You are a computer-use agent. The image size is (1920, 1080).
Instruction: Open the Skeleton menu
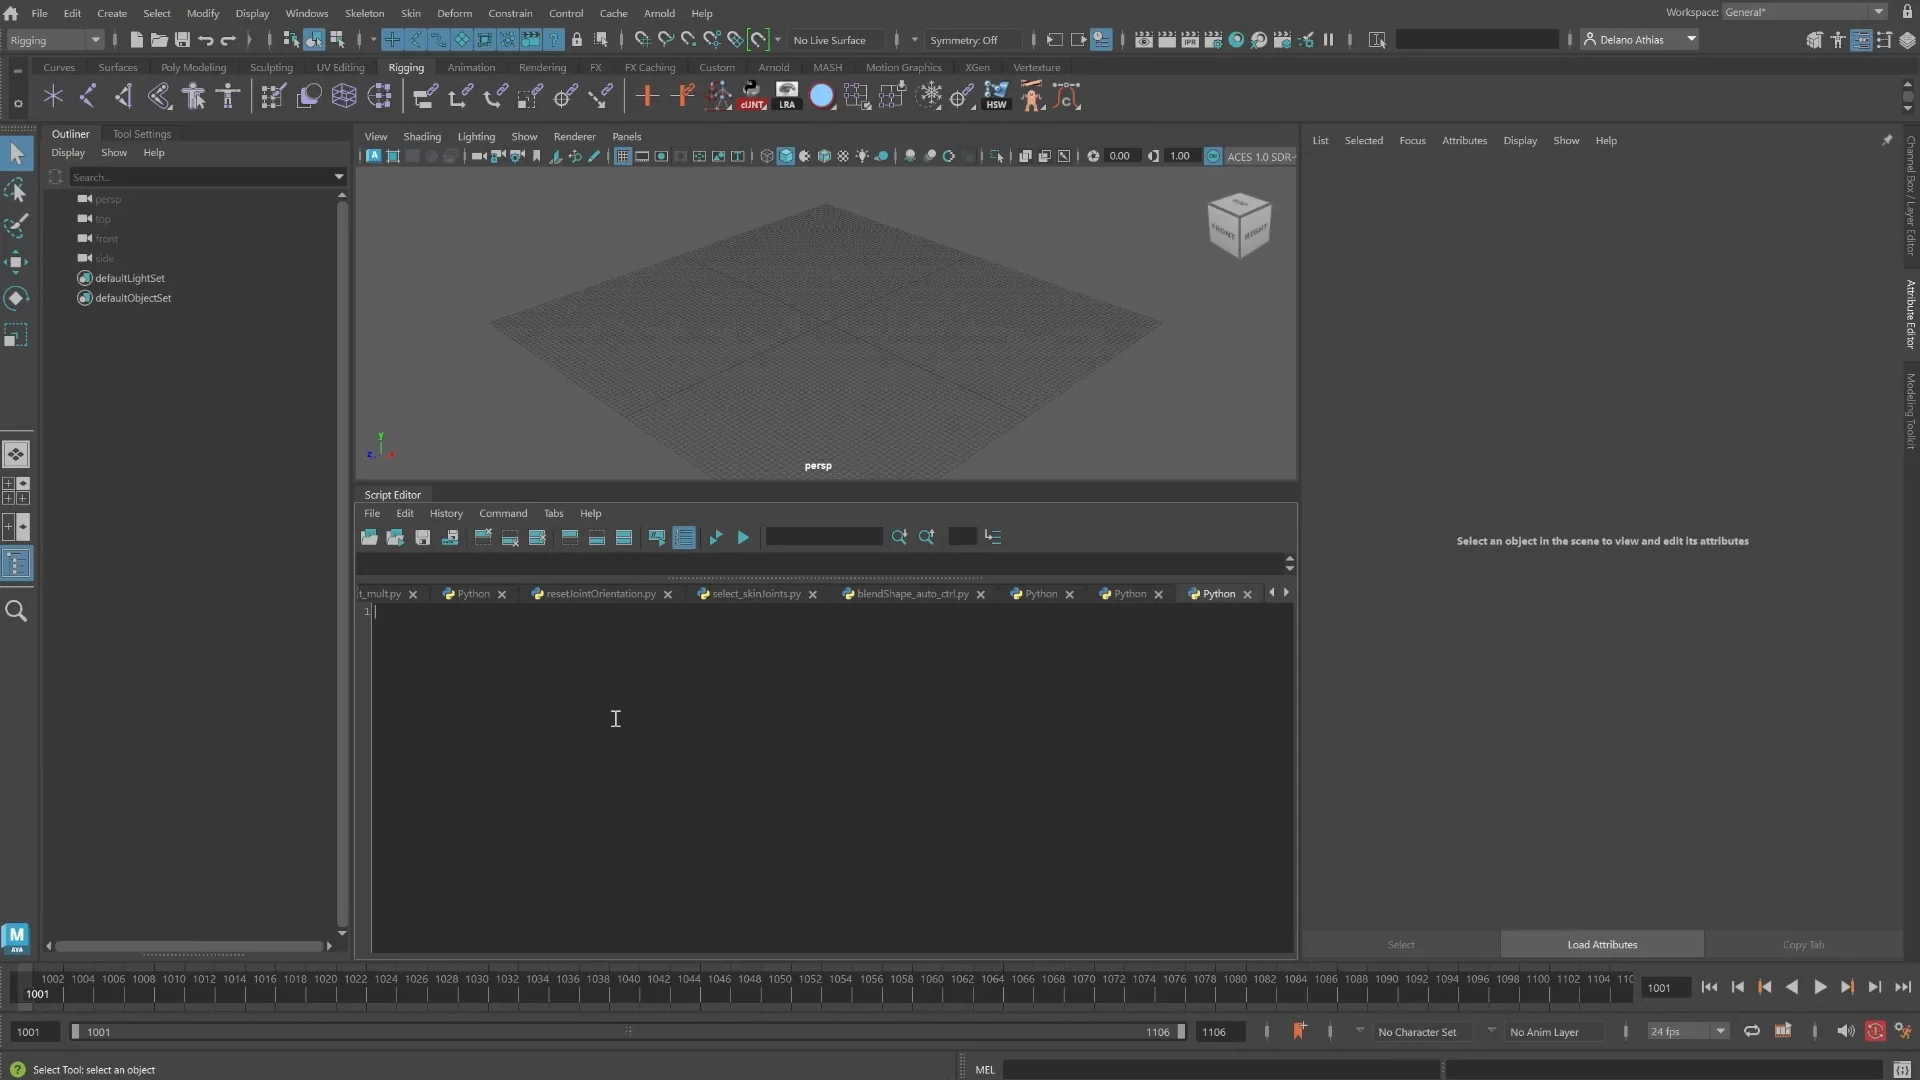364,13
